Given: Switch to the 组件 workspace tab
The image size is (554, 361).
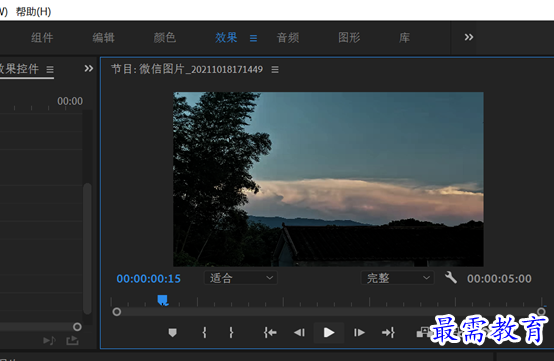Looking at the screenshot, I should 42,37.
